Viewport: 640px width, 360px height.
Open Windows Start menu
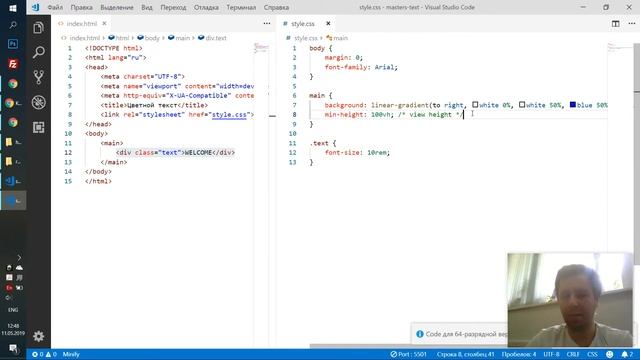tap(13, 8)
